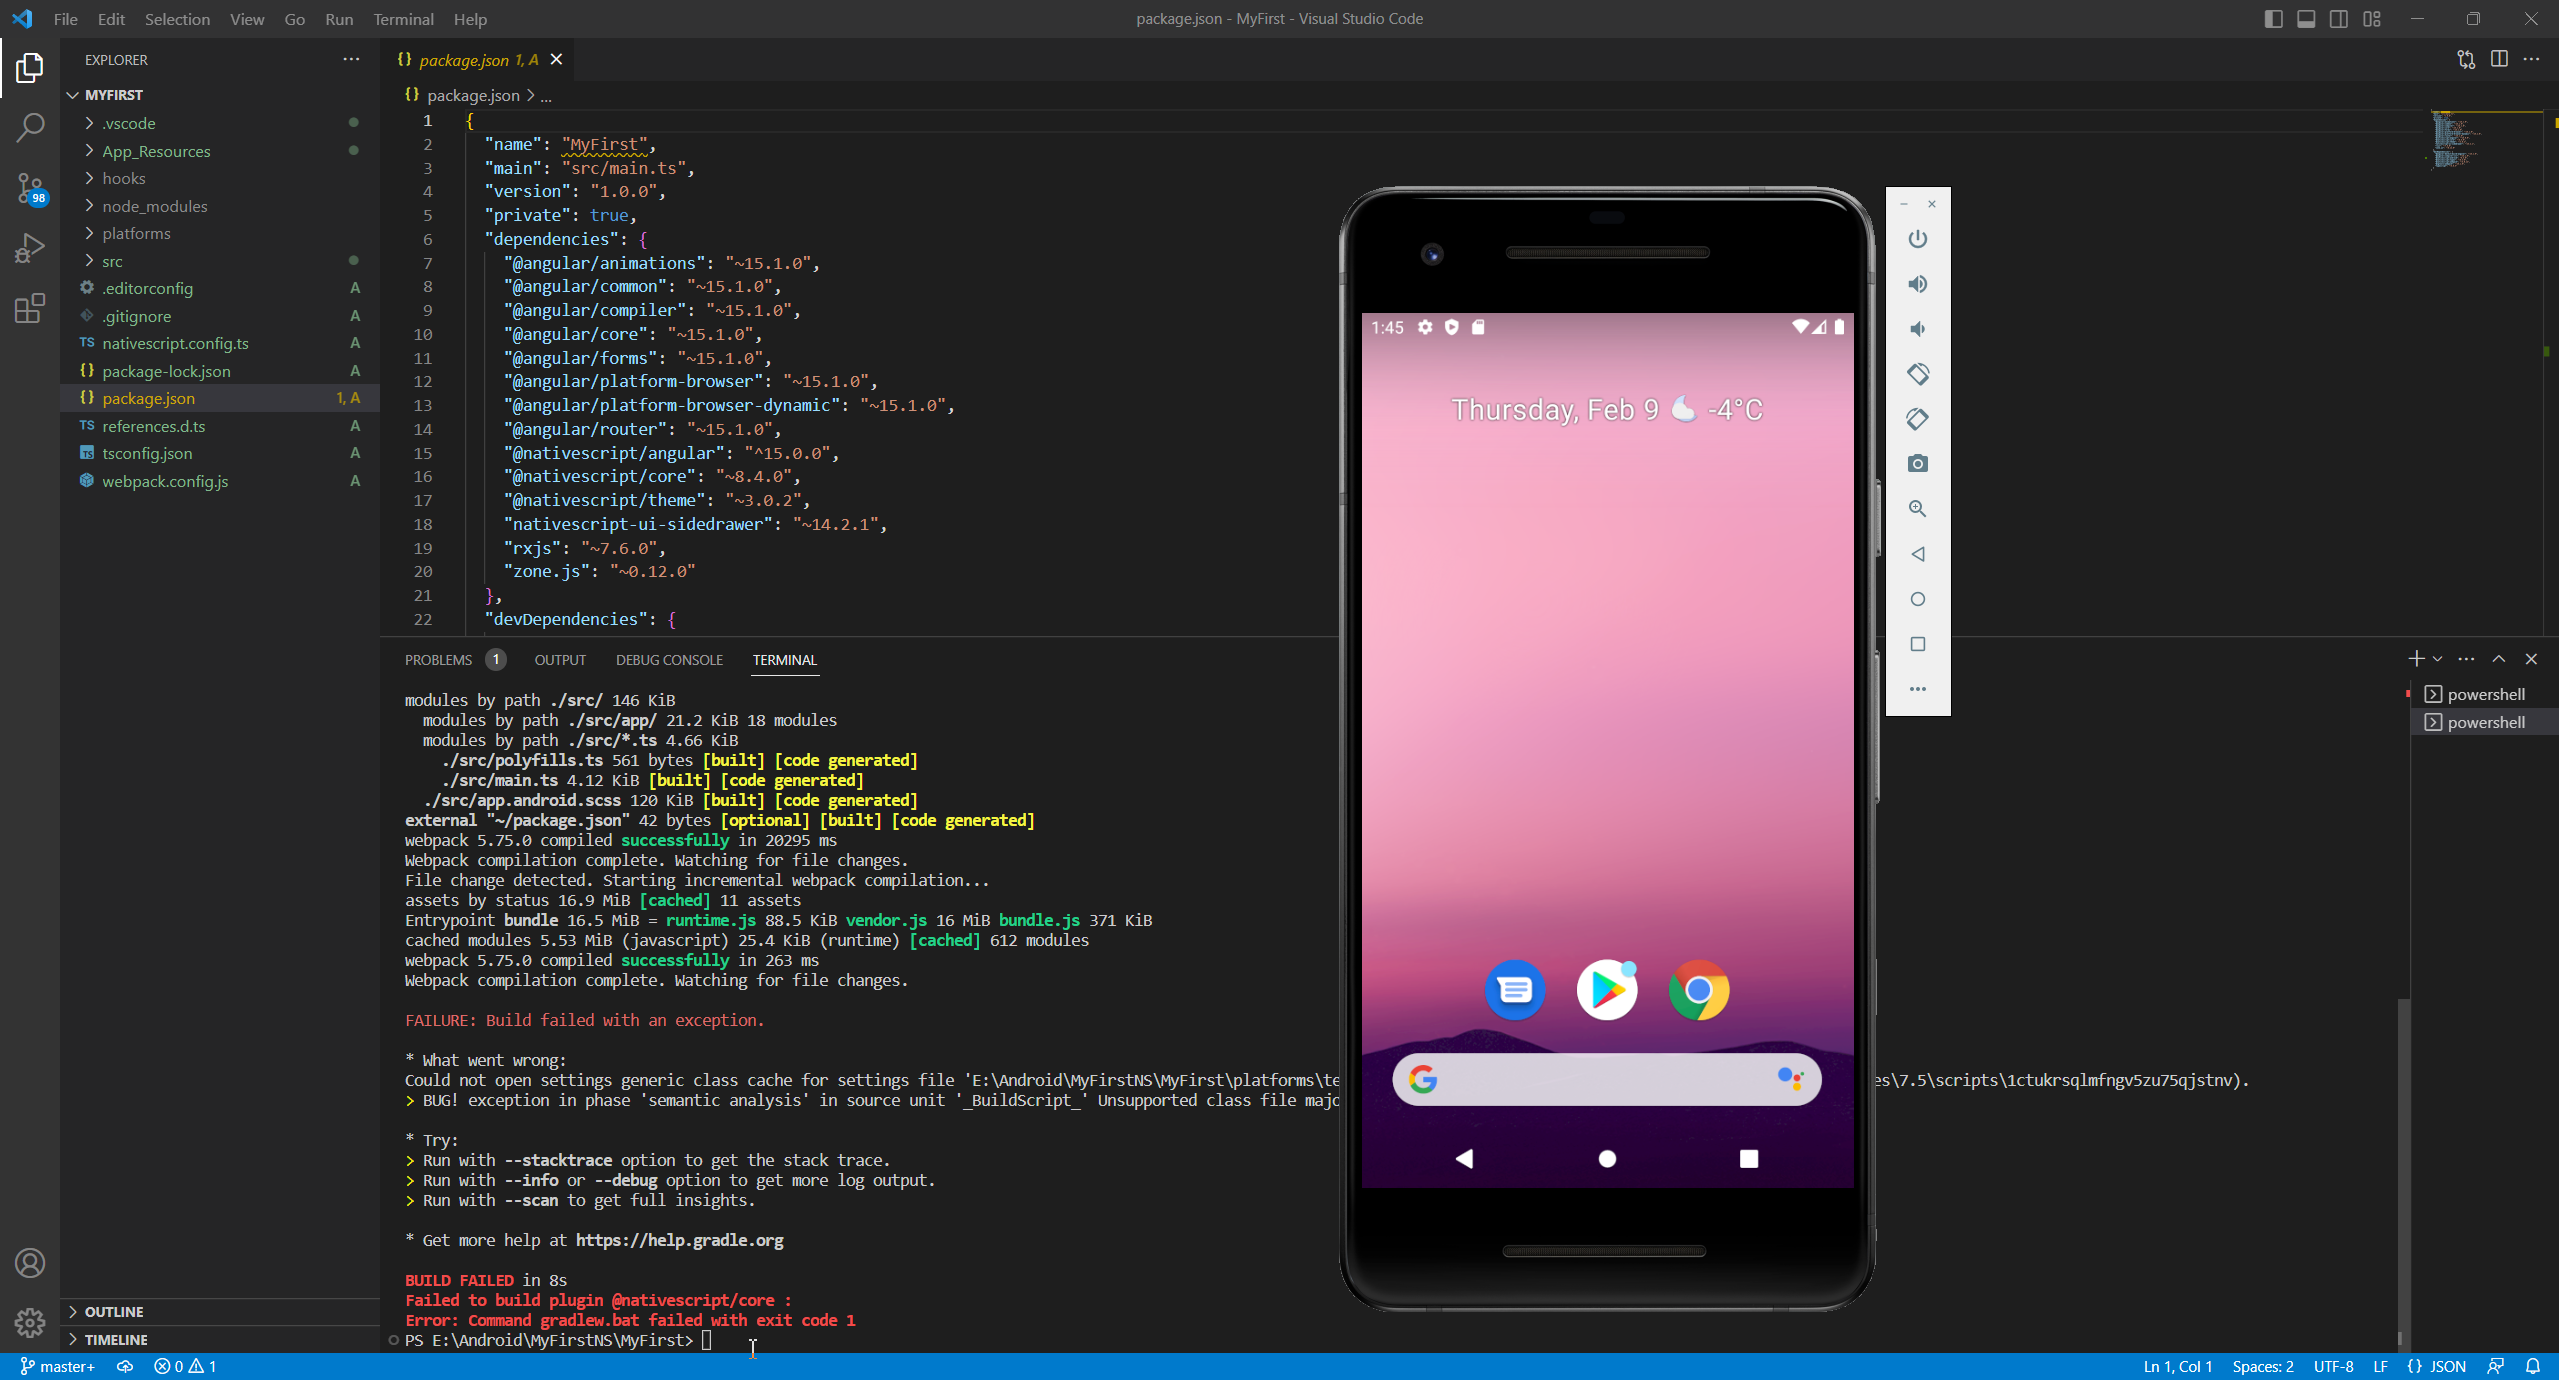Open the new terminal launch profile dropdown
Image resolution: width=2559 pixels, height=1380 pixels.
pos(2437,659)
